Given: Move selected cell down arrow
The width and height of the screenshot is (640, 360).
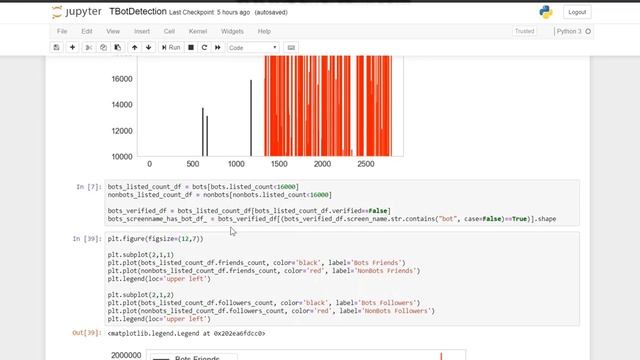Looking at the screenshot, I should point(149,47).
